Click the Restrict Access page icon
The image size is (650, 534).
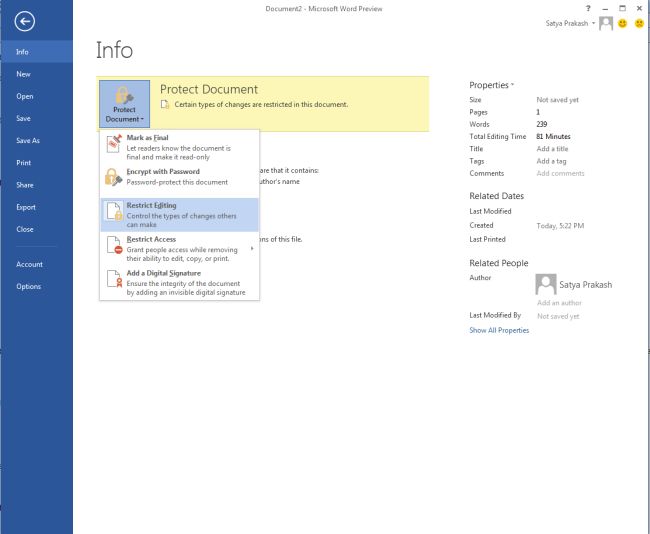click(114, 245)
